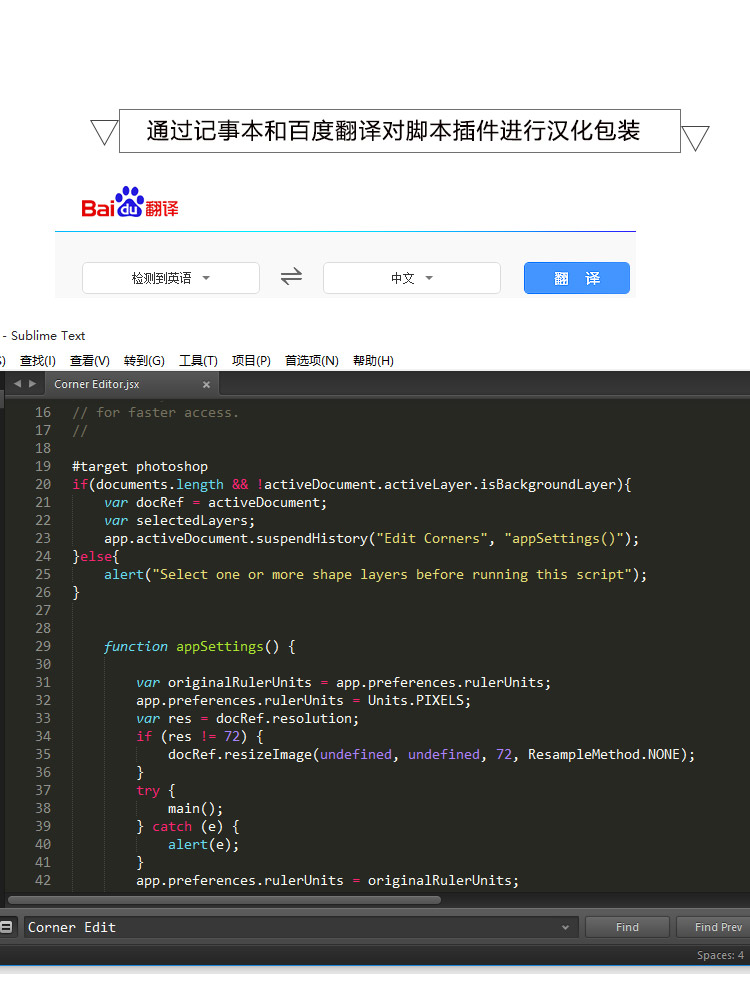The image size is (750, 989).
Task: Click "alert(e);" on line 40
Action: click(x=204, y=845)
